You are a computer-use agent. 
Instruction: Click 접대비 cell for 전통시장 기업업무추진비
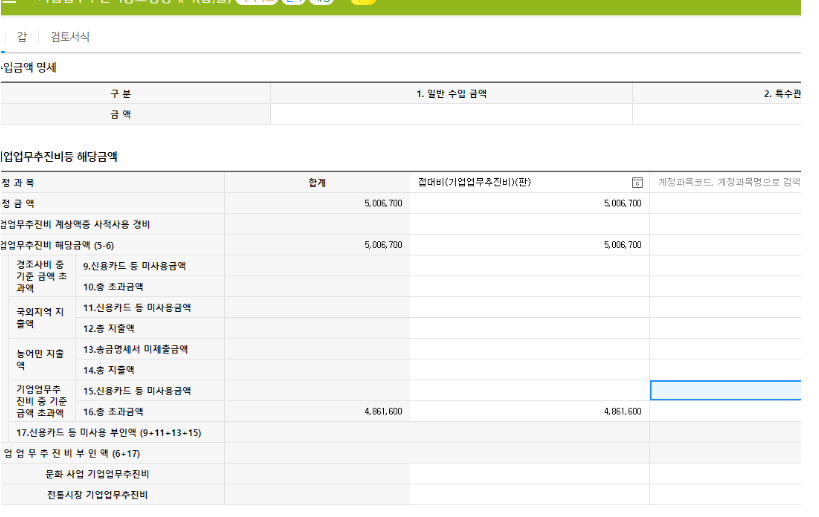click(529, 494)
